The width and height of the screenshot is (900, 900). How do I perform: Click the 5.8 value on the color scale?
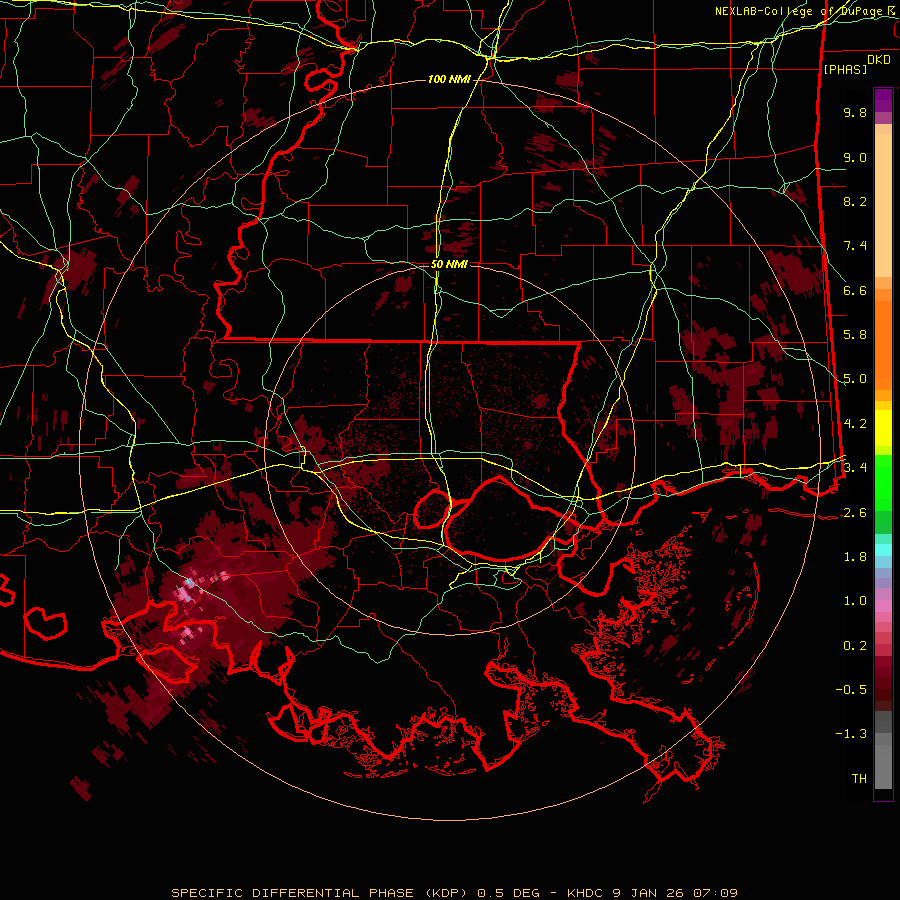855,335
